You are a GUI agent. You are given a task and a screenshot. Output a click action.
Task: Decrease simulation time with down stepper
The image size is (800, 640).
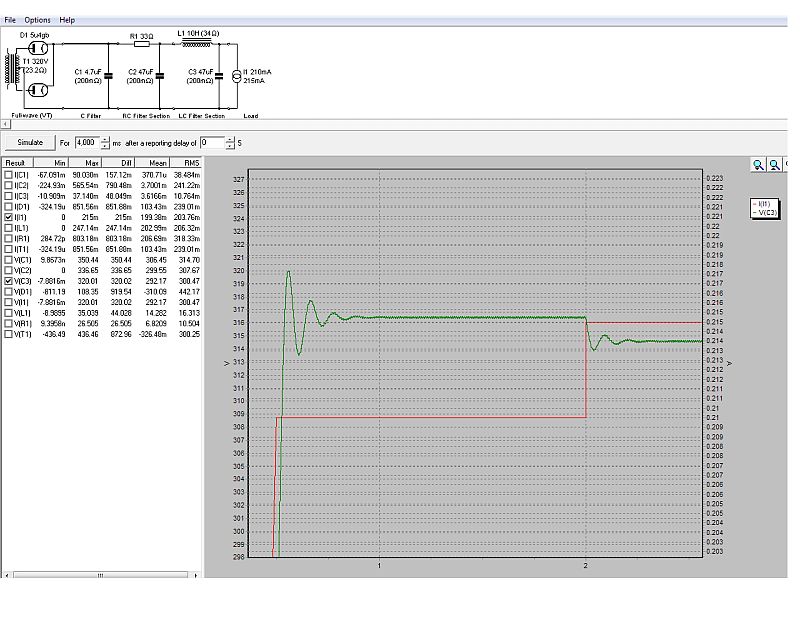coord(105,146)
